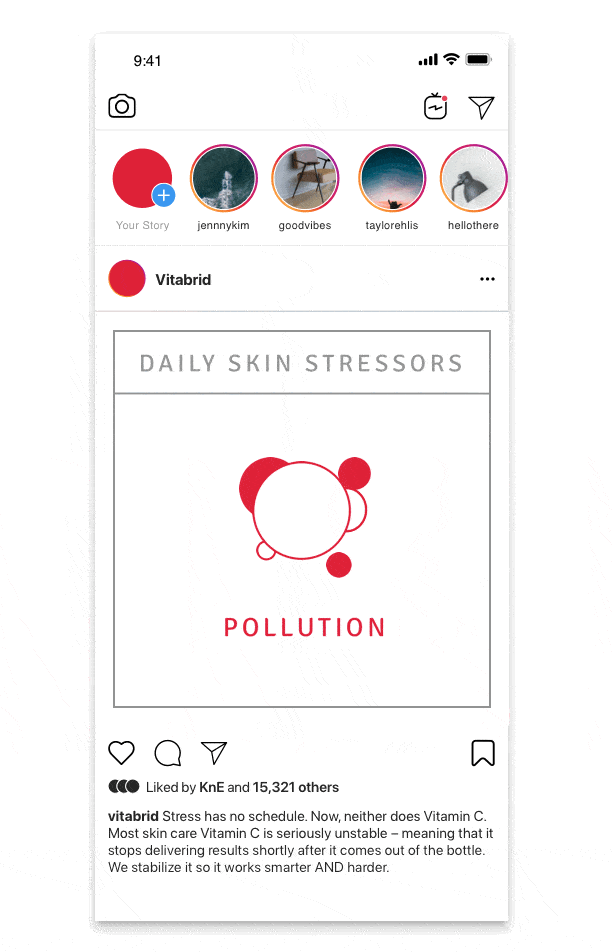The width and height of the screenshot is (612, 952).
Task: View hellothere story with lamp photo
Action: pos(473,178)
